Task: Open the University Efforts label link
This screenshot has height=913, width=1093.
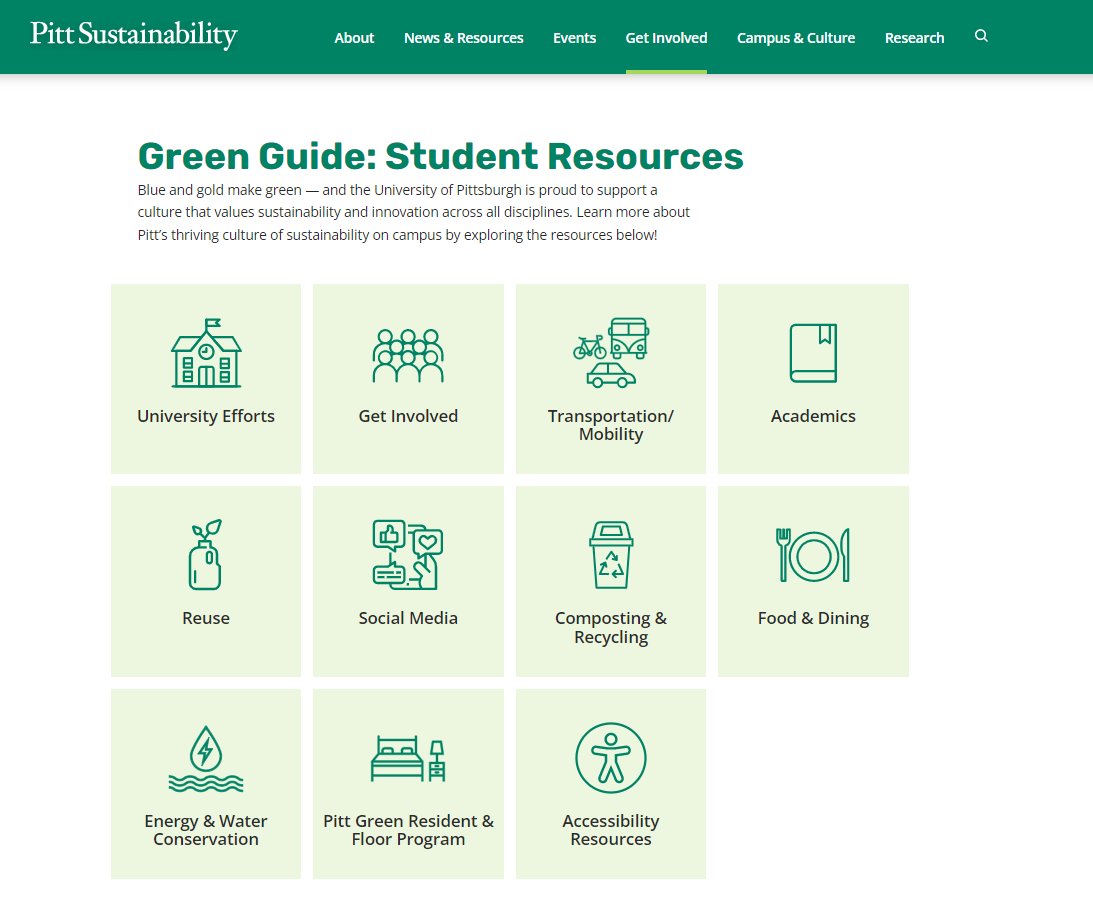Action: click(x=206, y=416)
